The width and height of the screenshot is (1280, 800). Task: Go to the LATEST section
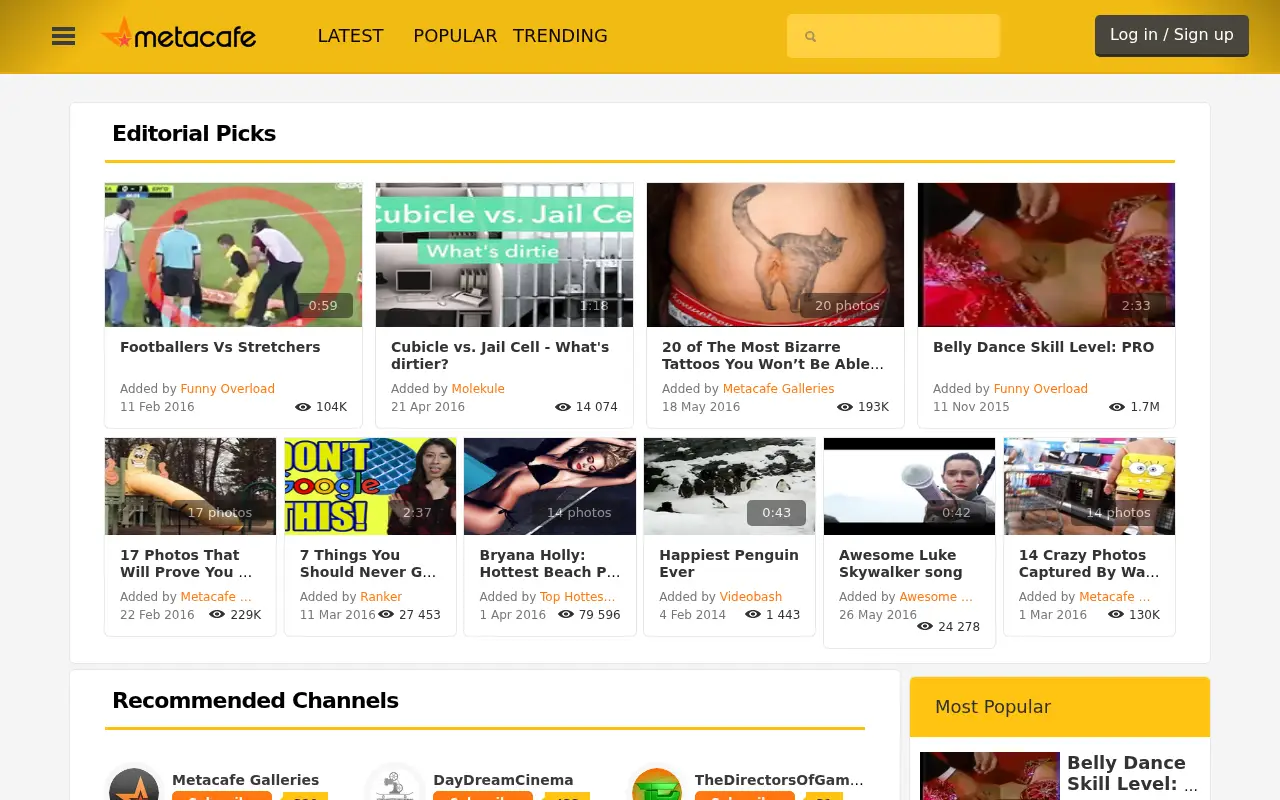click(x=350, y=36)
